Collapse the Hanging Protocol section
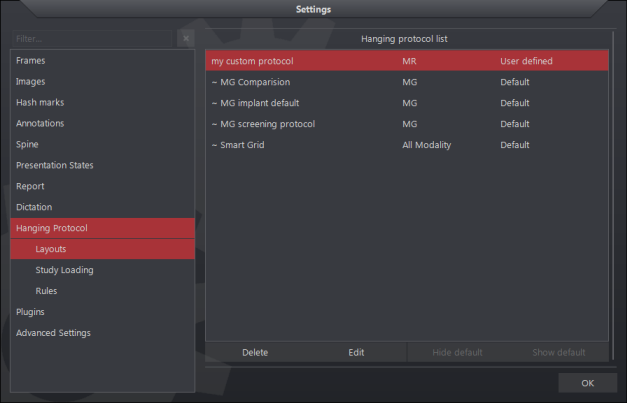 pos(52,228)
